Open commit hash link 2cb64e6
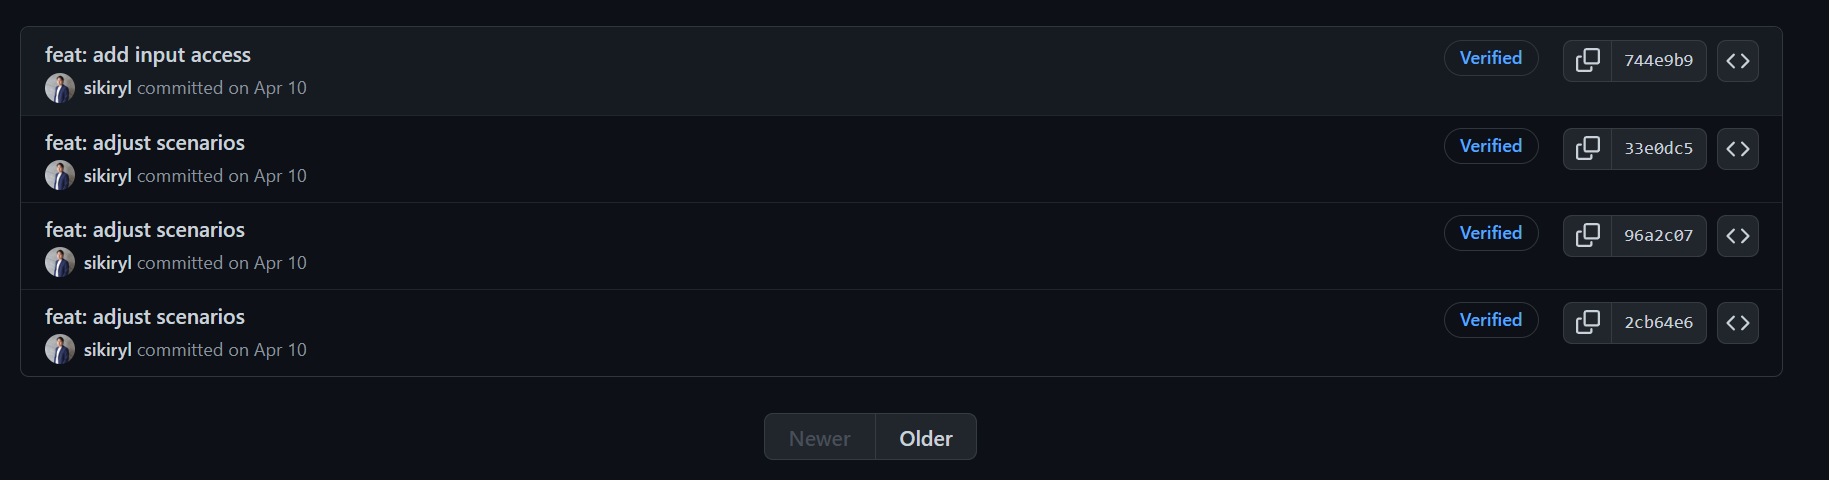This screenshot has height=480, width=1829. pos(1658,323)
